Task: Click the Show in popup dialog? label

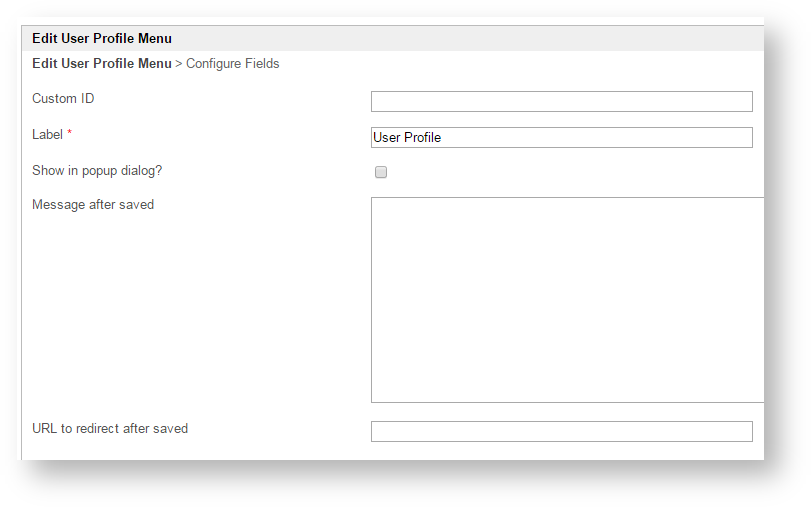Action: tap(97, 171)
